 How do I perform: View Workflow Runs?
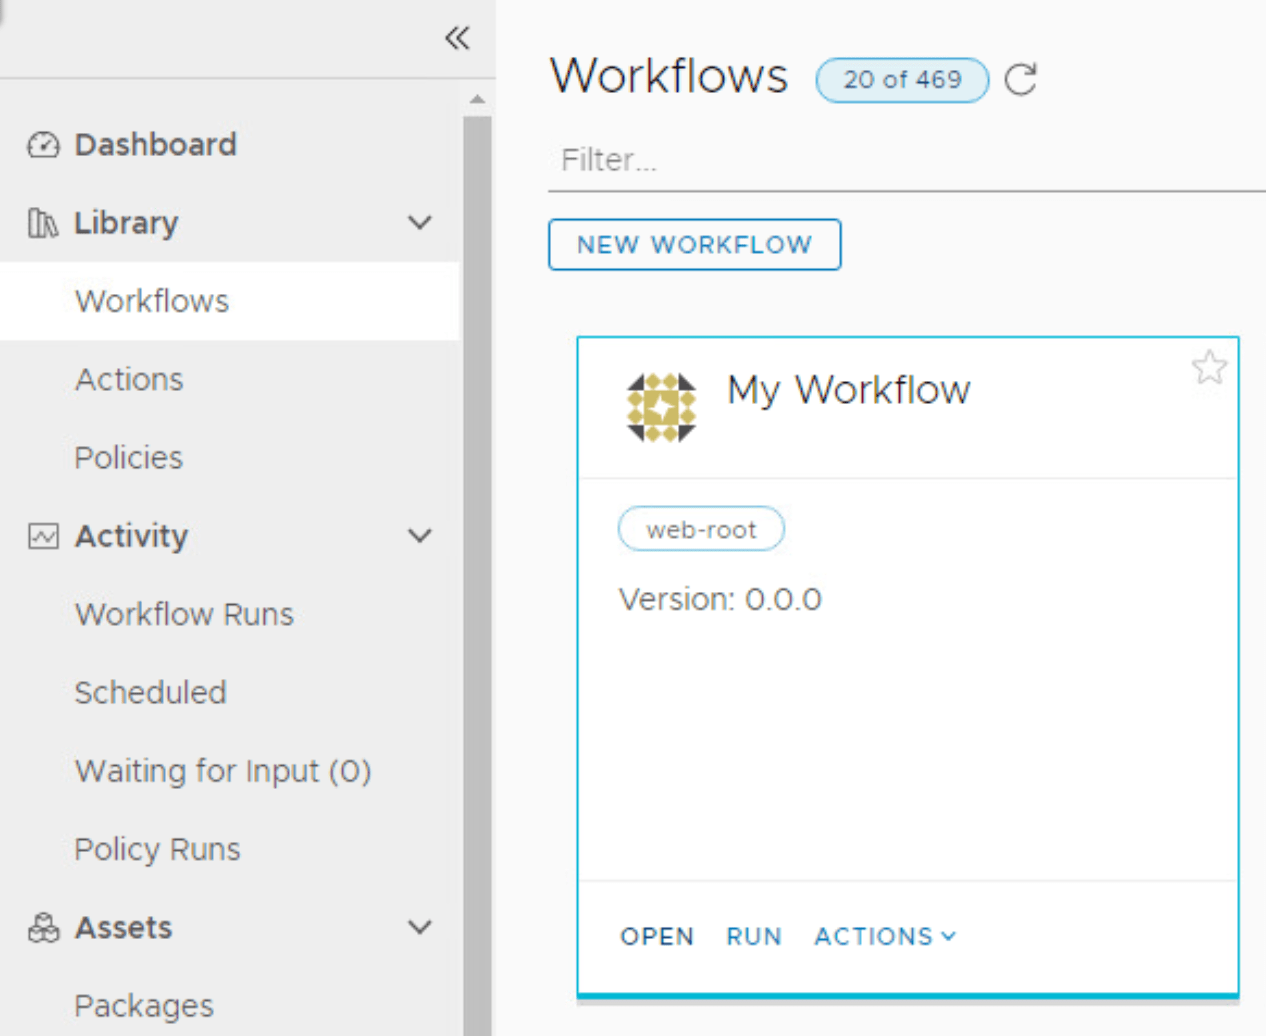(x=184, y=614)
